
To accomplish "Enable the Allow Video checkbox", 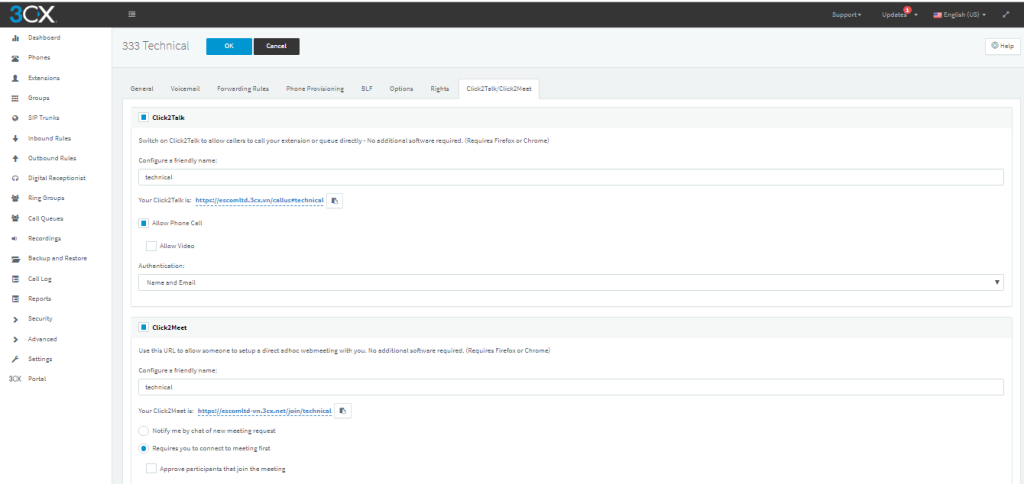I will (151, 246).
